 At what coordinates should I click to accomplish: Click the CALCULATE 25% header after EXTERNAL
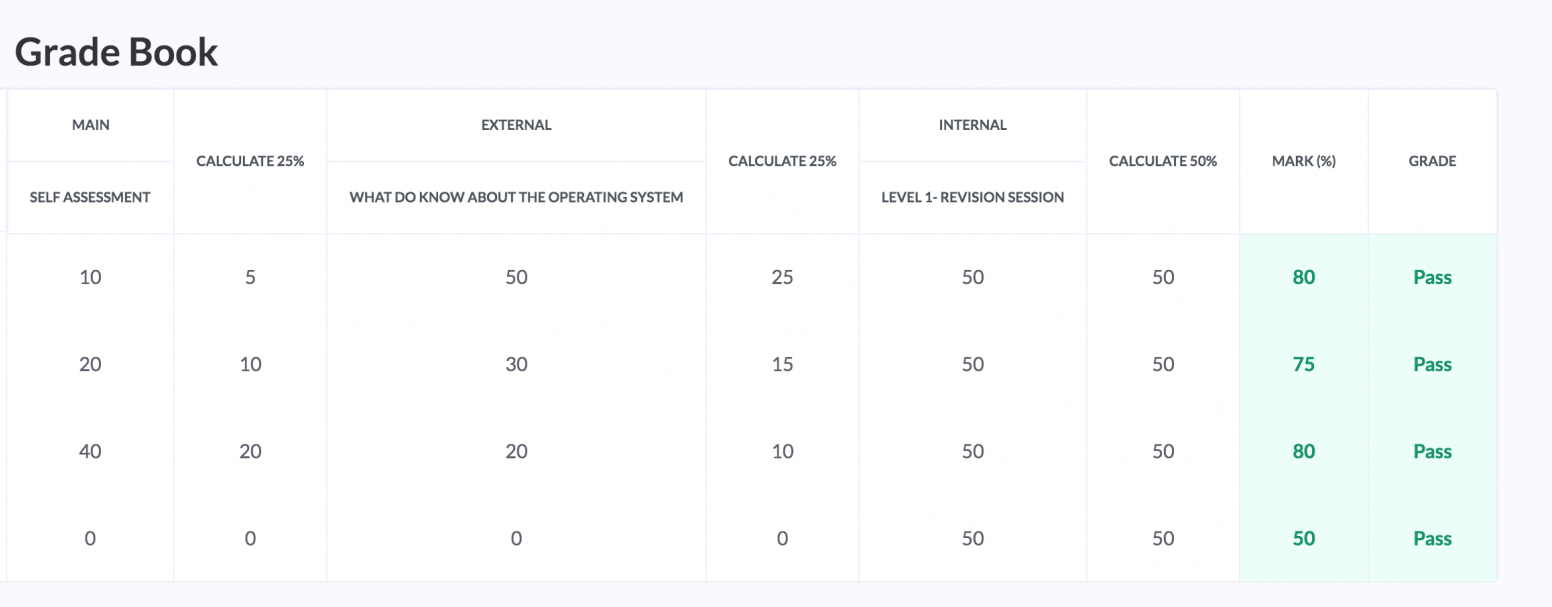(782, 161)
